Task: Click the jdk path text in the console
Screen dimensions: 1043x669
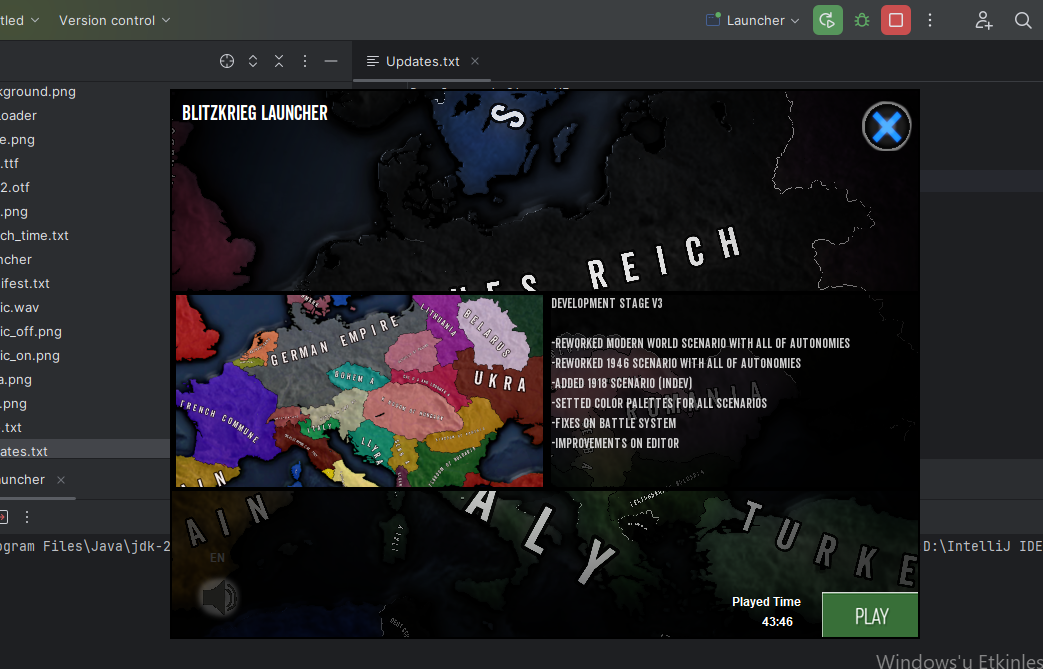Action: click(85, 547)
